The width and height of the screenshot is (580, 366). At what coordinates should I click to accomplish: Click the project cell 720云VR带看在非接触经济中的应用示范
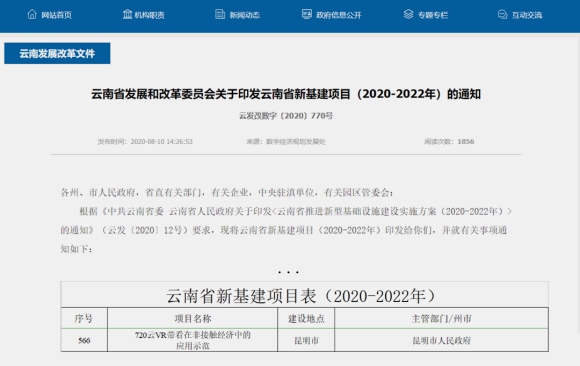(193, 340)
